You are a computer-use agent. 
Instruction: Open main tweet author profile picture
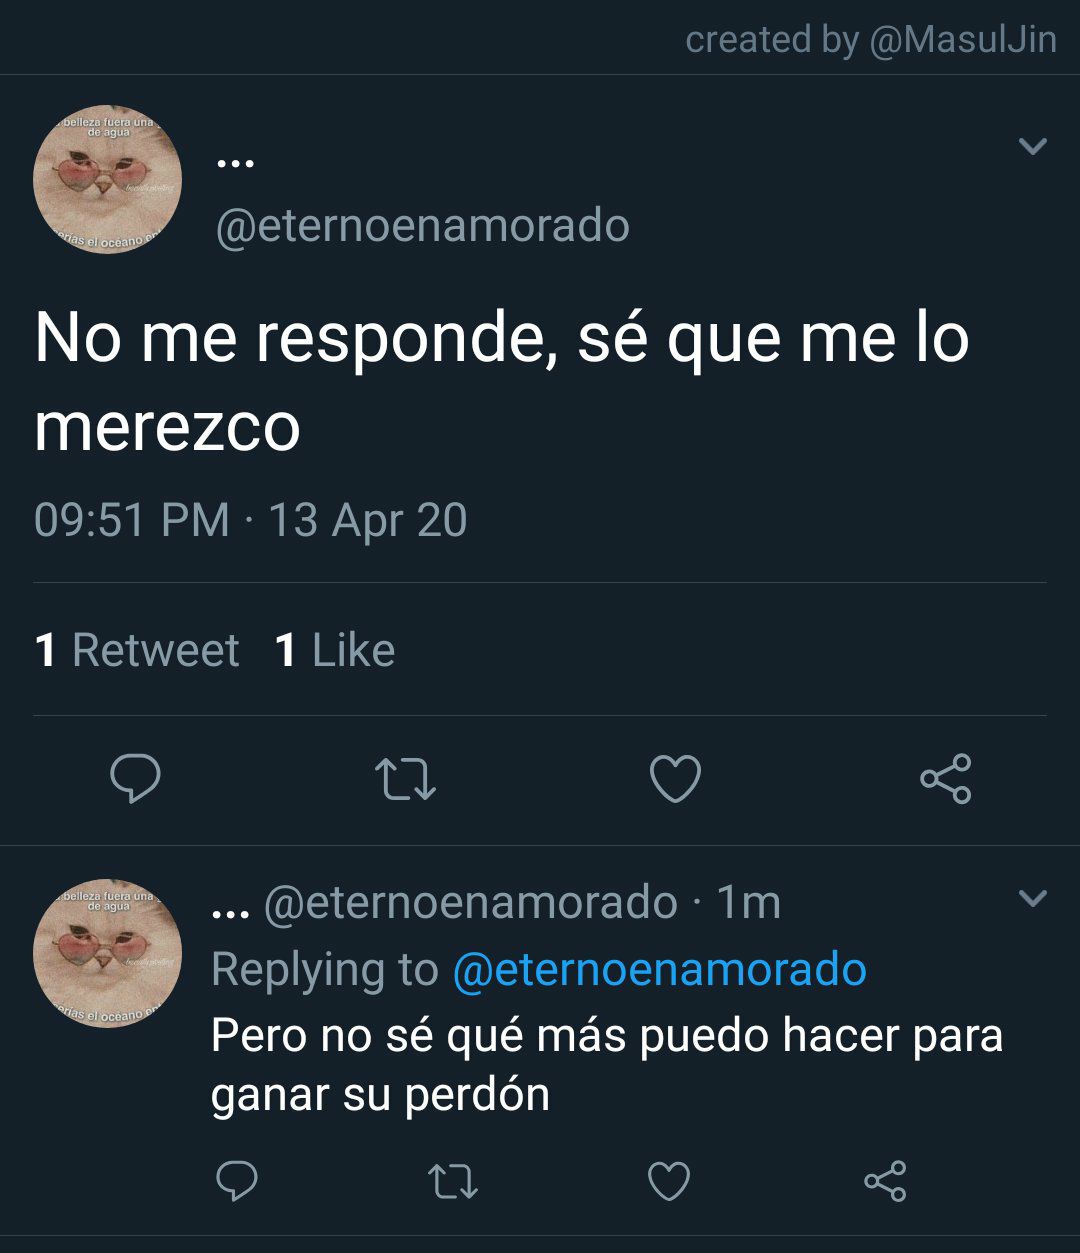[108, 179]
